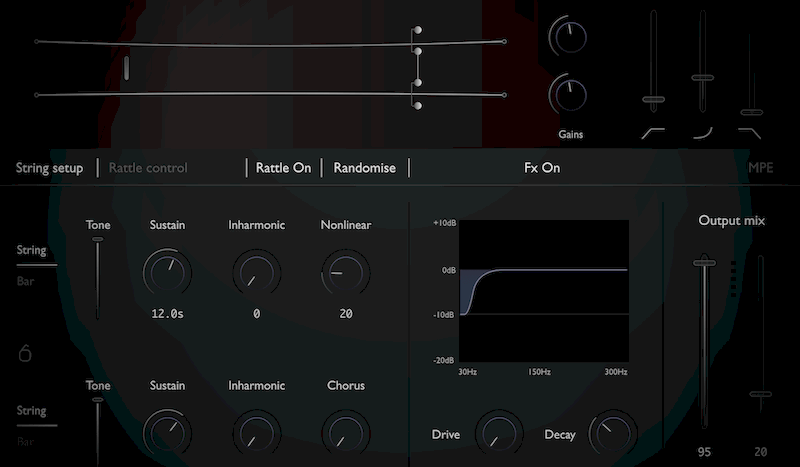Click the pickup handle just below the upper string
Viewport: 800px width, 467px height.
[x=418, y=52]
